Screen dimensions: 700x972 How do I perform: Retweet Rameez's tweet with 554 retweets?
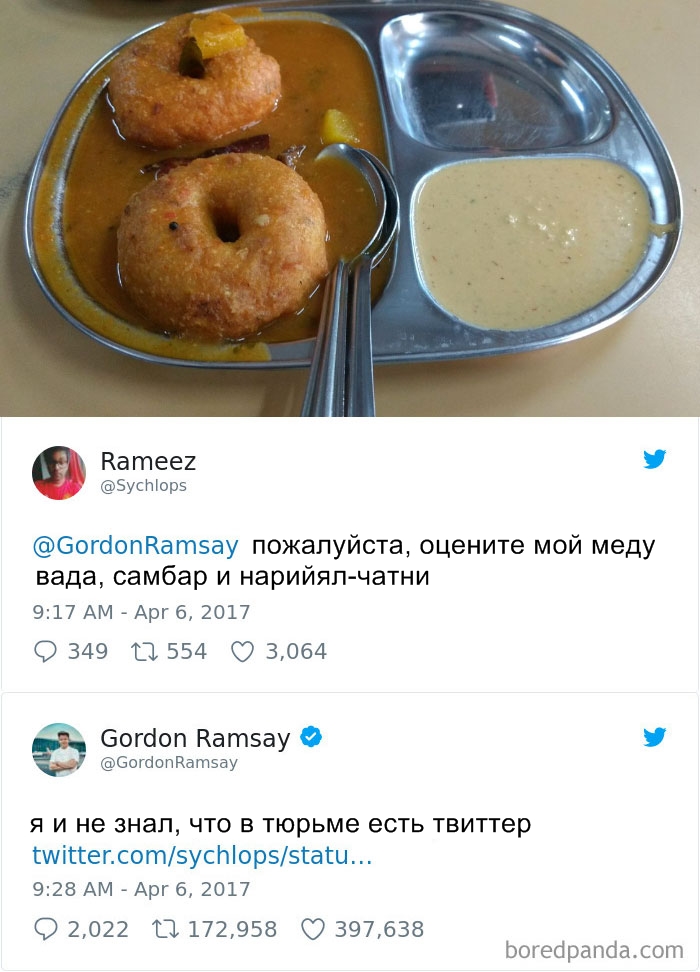[x=143, y=652]
